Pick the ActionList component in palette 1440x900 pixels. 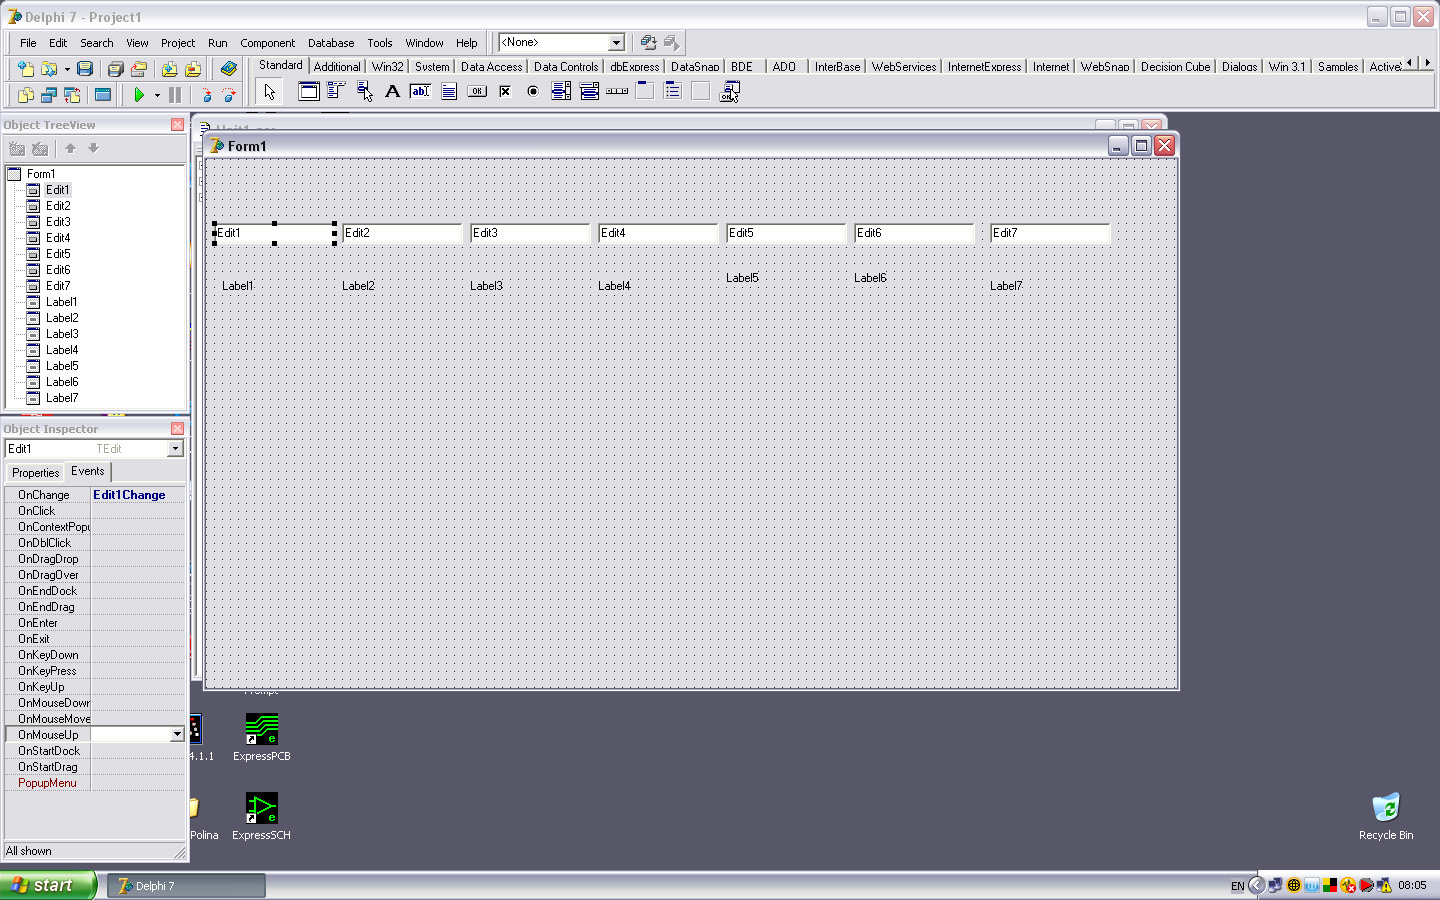coord(729,91)
